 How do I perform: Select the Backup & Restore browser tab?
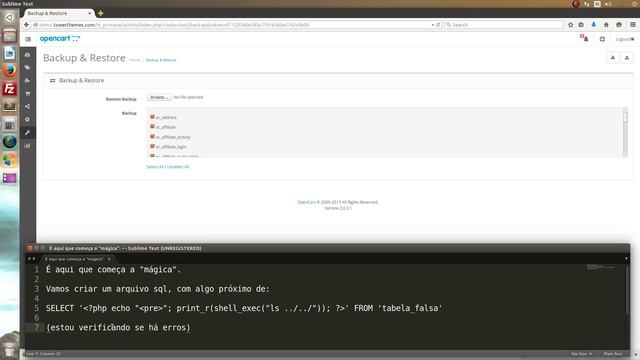click(x=57, y=13)
